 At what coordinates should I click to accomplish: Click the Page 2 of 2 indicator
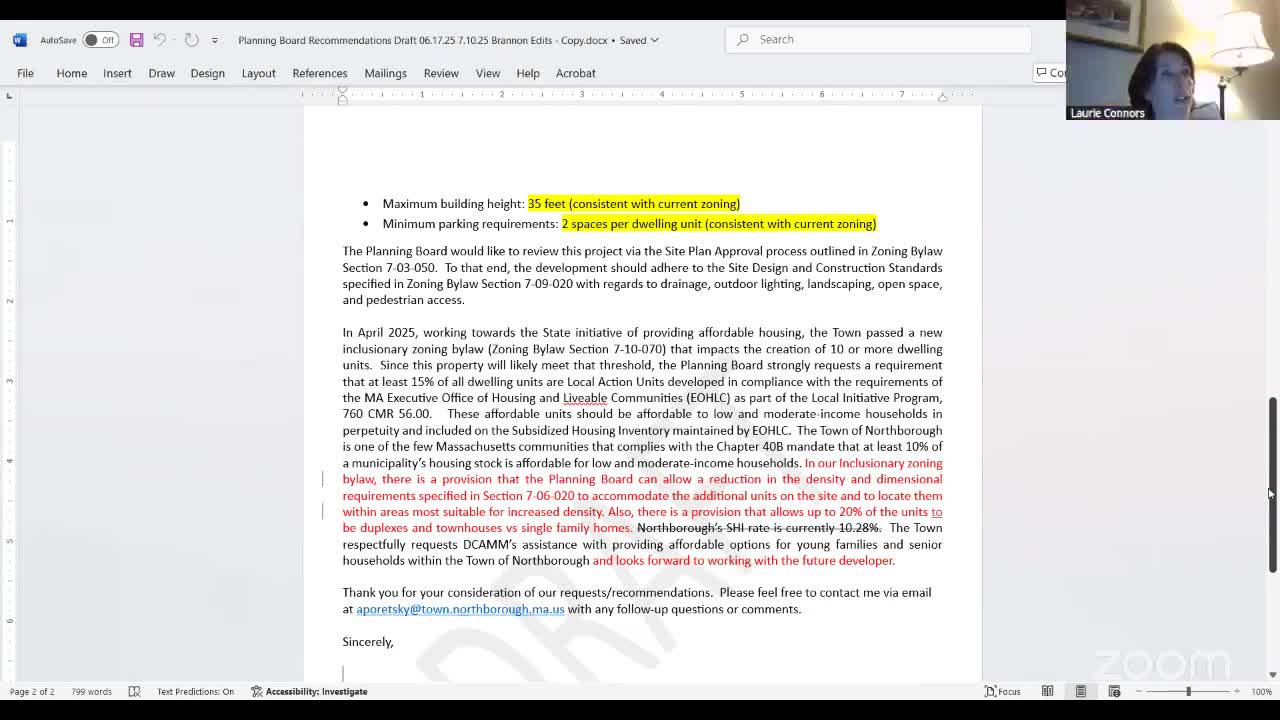[32, 691]
